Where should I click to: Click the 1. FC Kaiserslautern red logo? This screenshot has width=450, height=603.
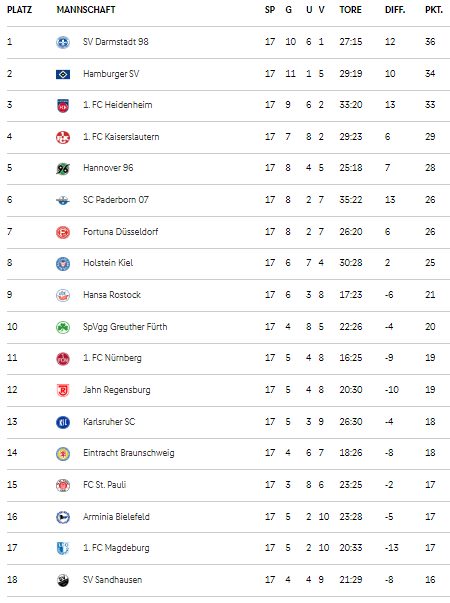(63, 137)
